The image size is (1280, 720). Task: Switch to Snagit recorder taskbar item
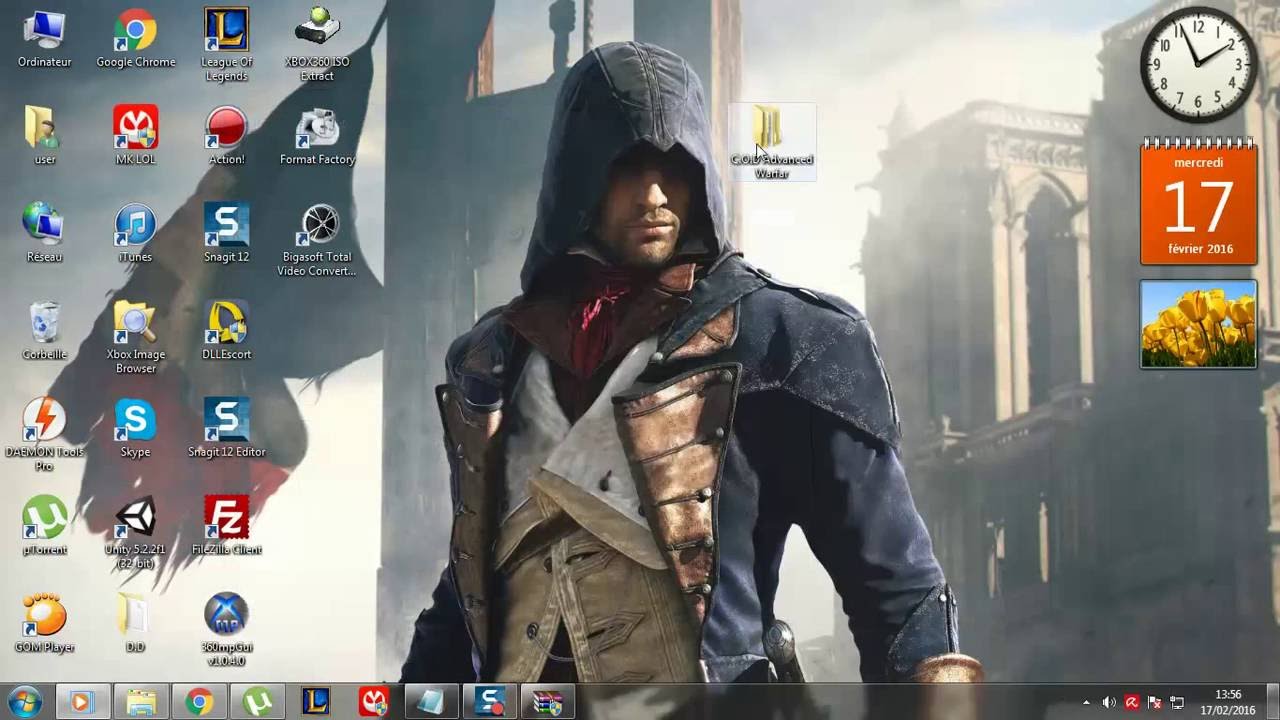[490, 703]
